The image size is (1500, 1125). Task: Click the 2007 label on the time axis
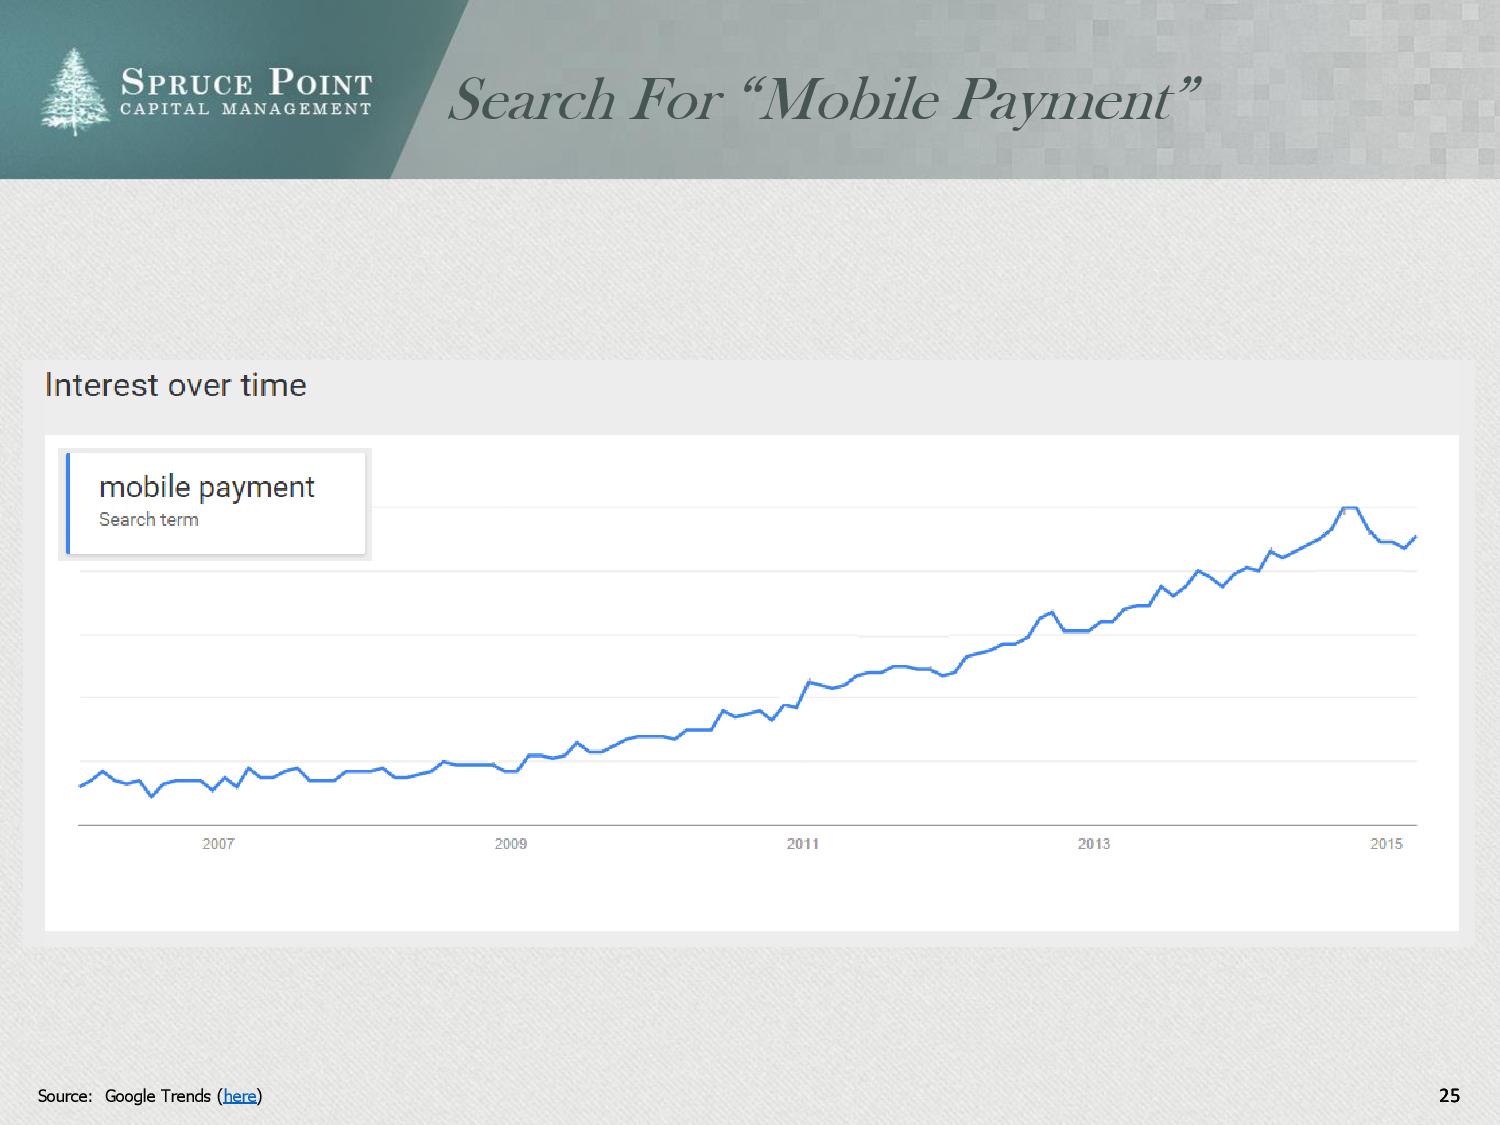click(218, 844)
